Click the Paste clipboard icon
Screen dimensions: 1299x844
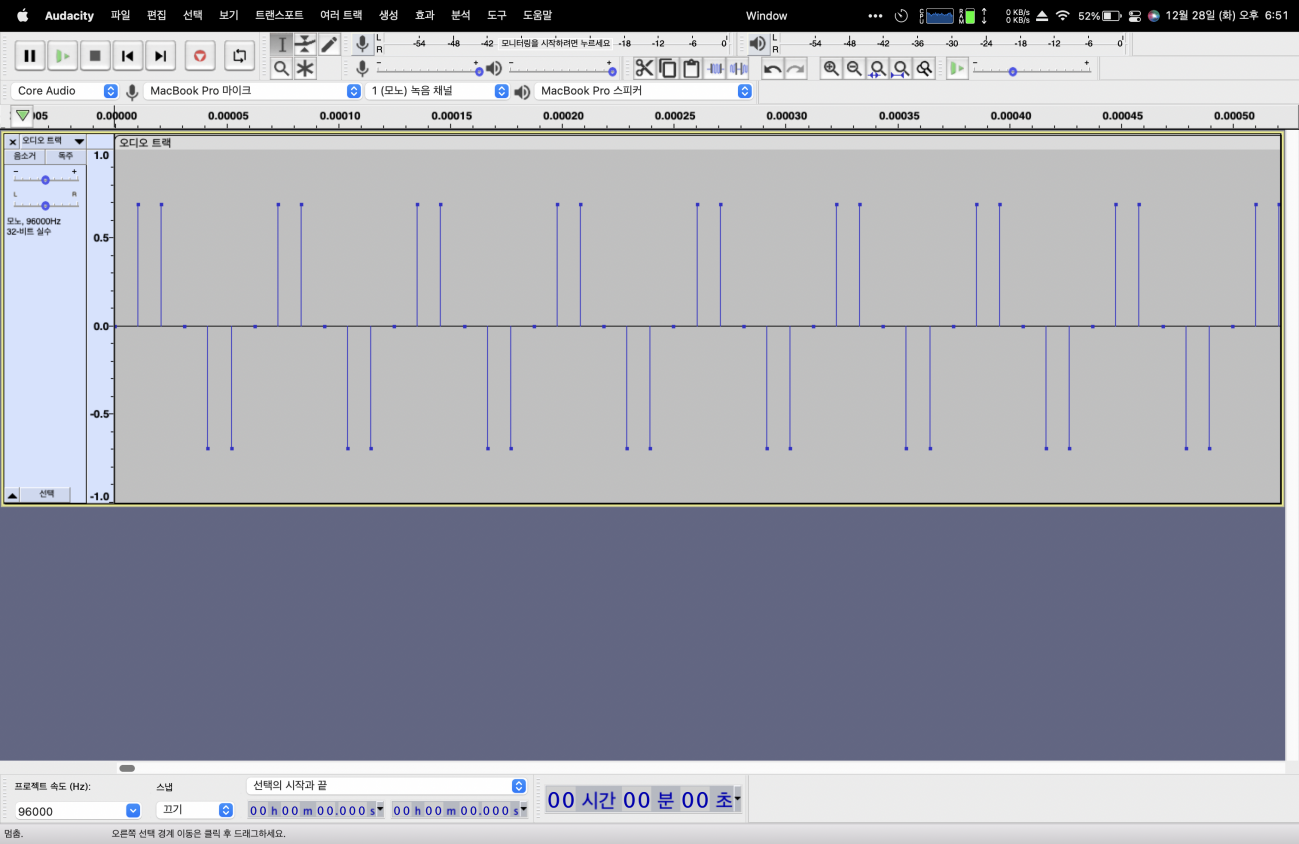click(691, 68)
